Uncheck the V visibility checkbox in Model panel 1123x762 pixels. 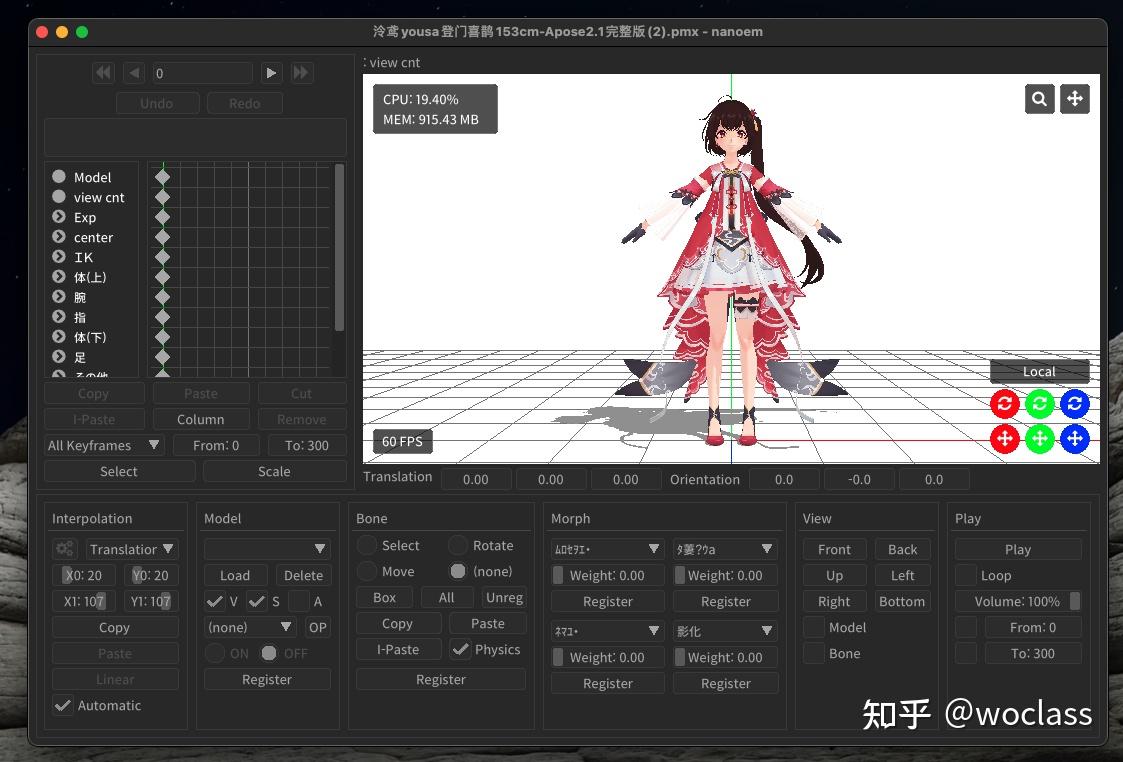pyautogui.click(x=215, y=601)
